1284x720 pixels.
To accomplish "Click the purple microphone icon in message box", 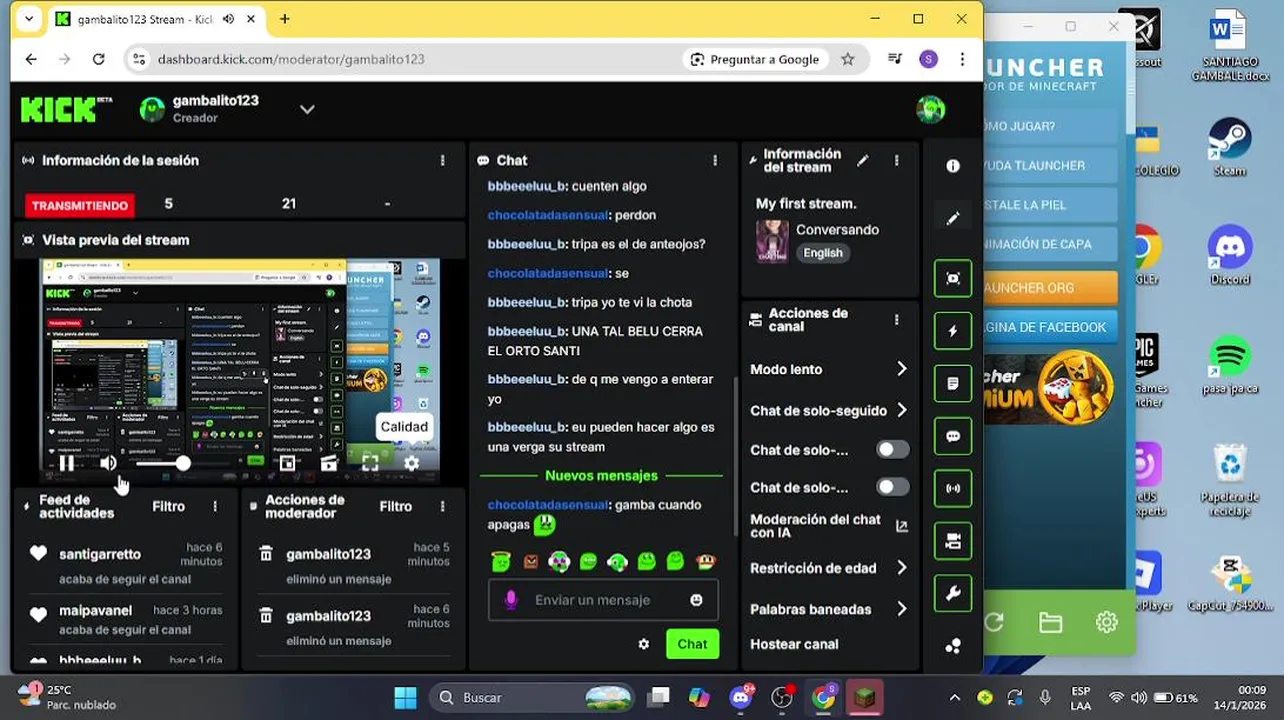I will [x=511, y=600].
